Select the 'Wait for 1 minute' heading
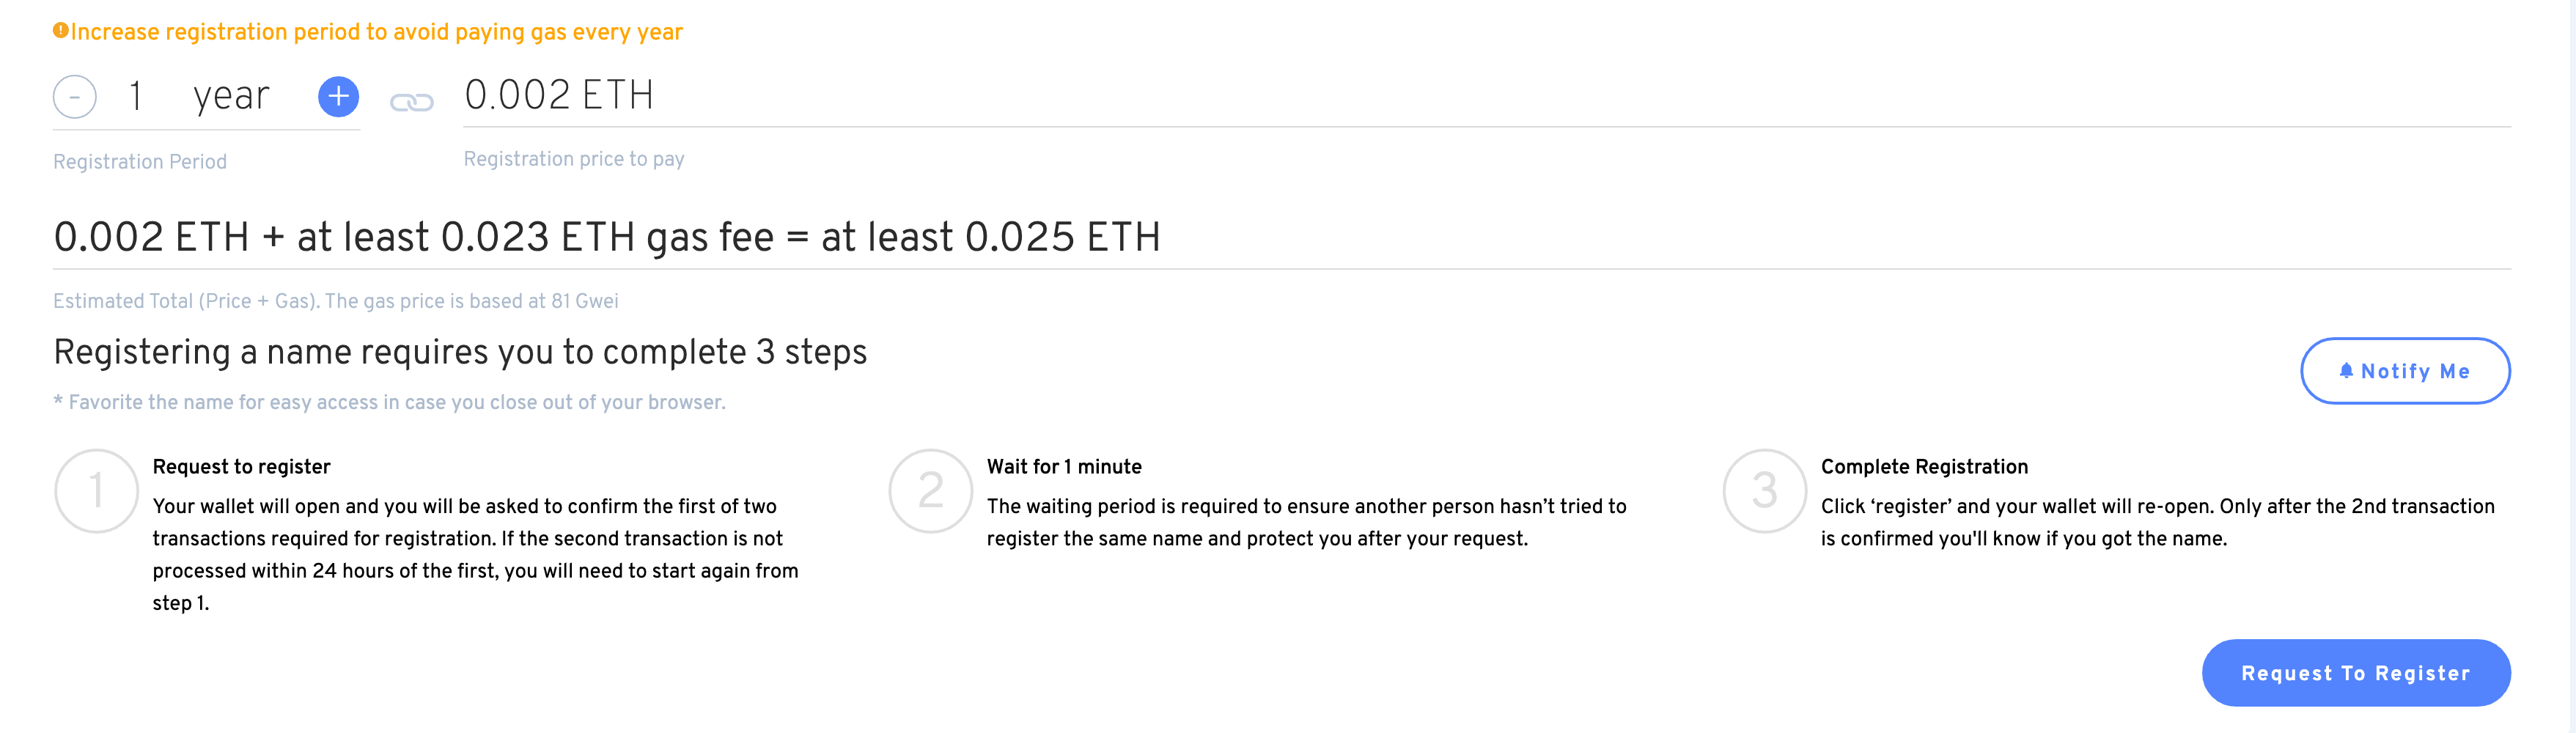2576x733 pixels. tap(1064, 466)
